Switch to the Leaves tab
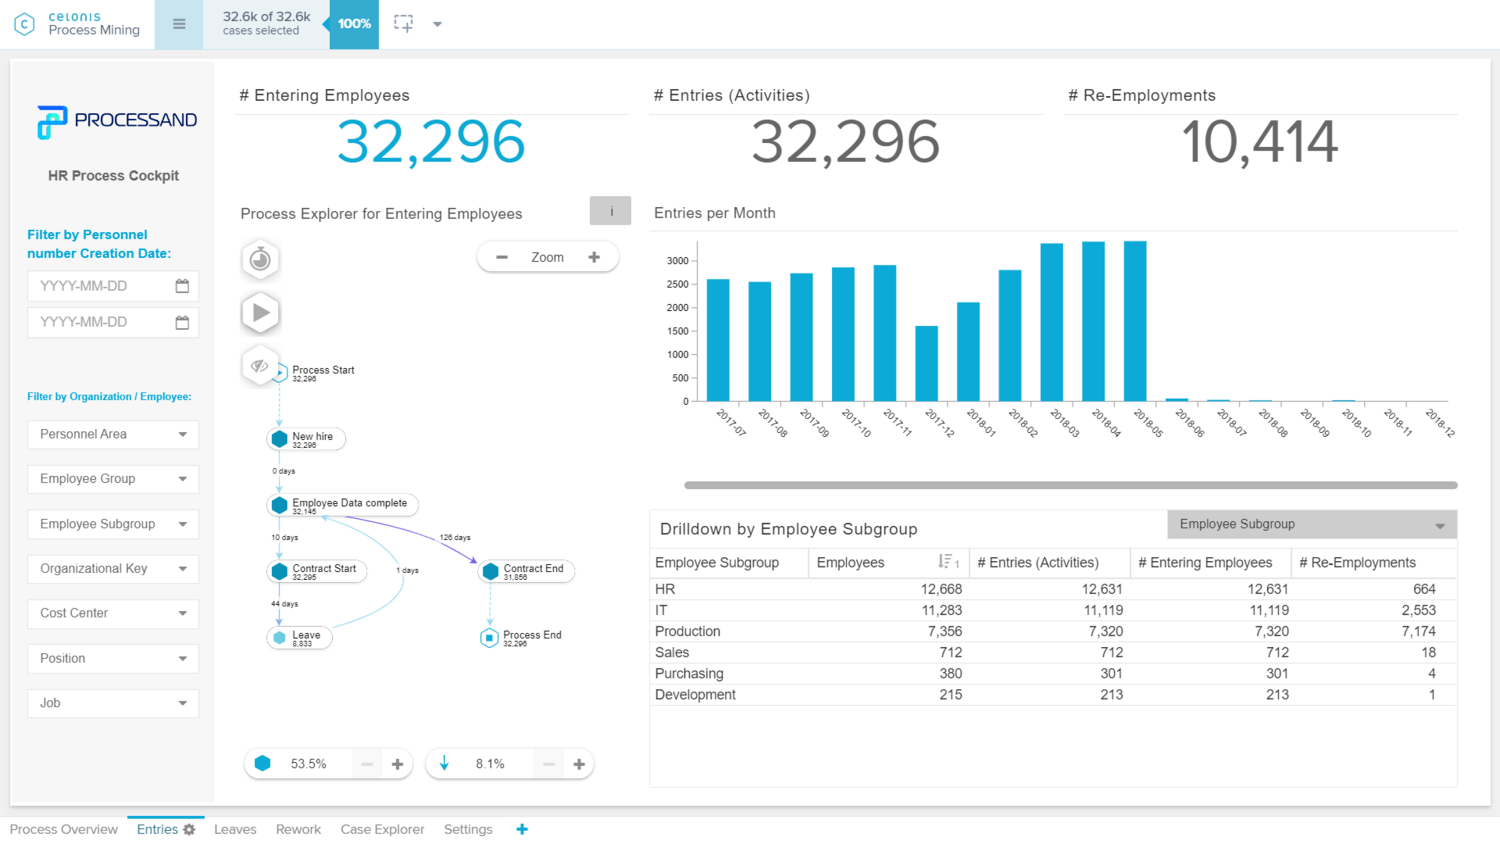This screenshot has width=1500, height=844. click(x=235, y=829)
